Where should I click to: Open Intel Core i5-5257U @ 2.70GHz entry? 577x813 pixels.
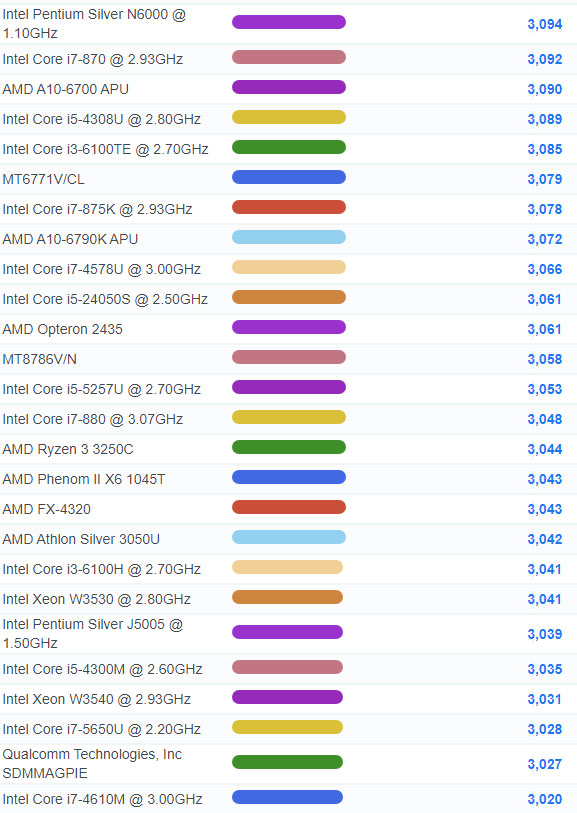[102, 389]
